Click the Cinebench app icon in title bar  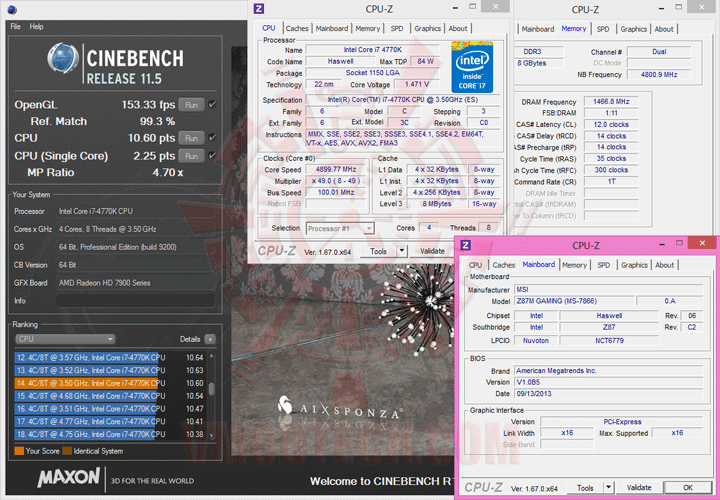pyautogui.click(x=12, y=10)
